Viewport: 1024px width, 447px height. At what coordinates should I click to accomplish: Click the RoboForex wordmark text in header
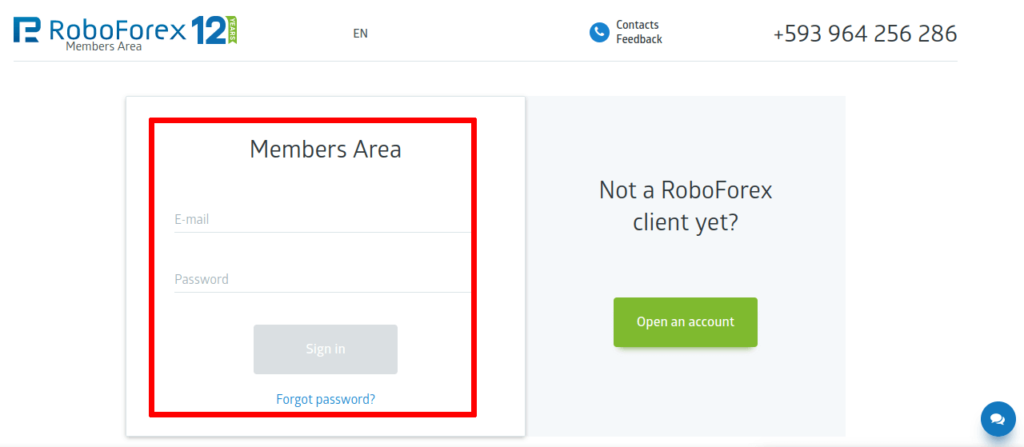[x=118, y=30]
